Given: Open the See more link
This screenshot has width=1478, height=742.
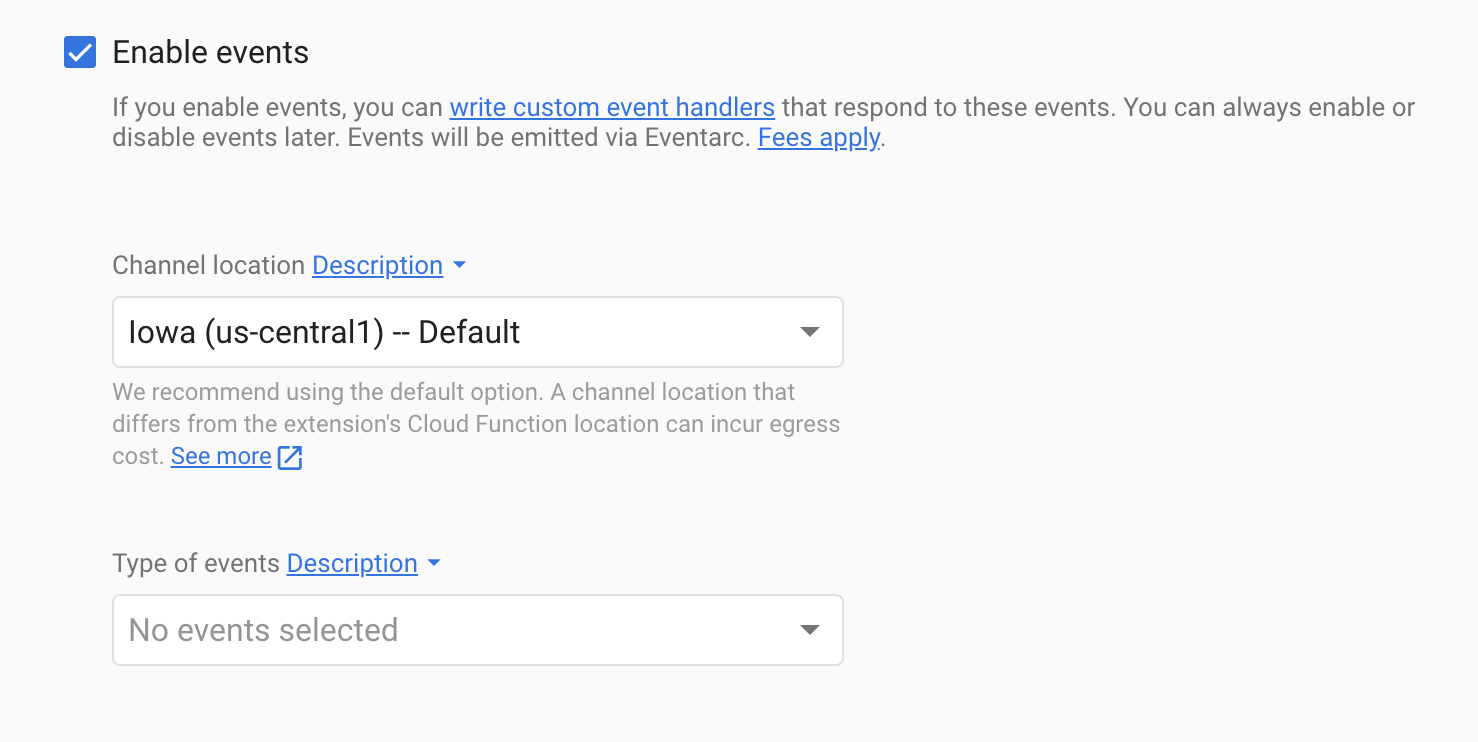Looking at the screenshot, I should (x=221, y=456).
